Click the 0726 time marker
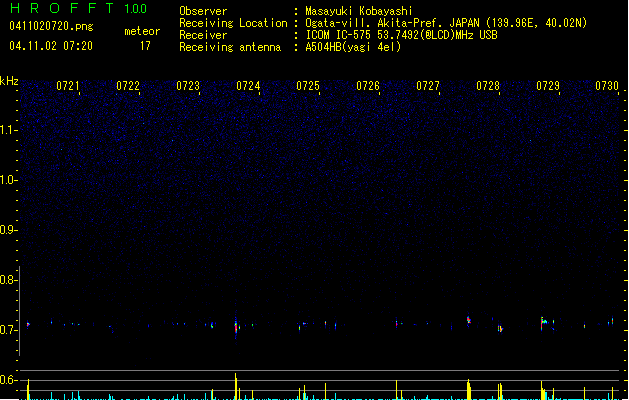Viewport: 629px width, 400px height. (368, 86)
